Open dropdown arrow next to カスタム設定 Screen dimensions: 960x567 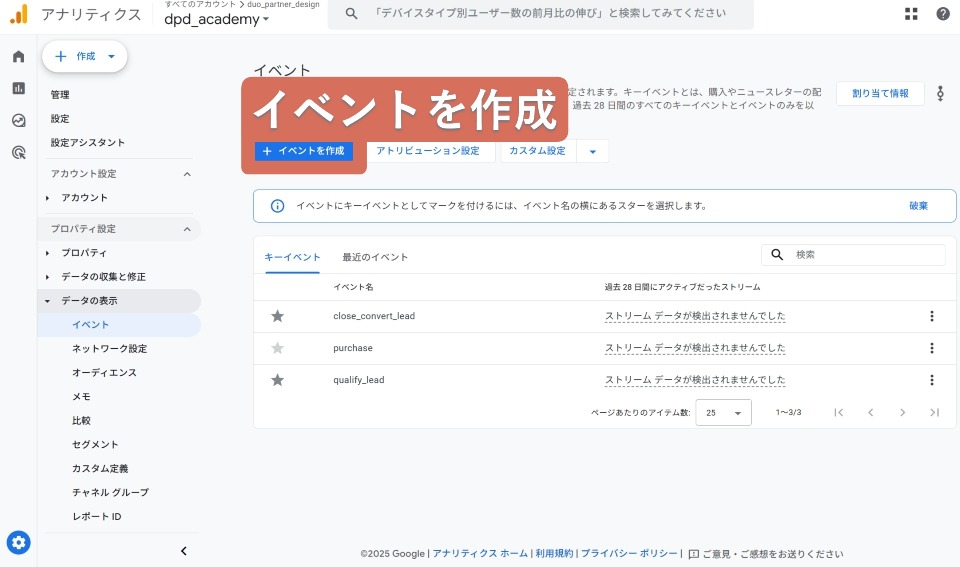point(593,151)
